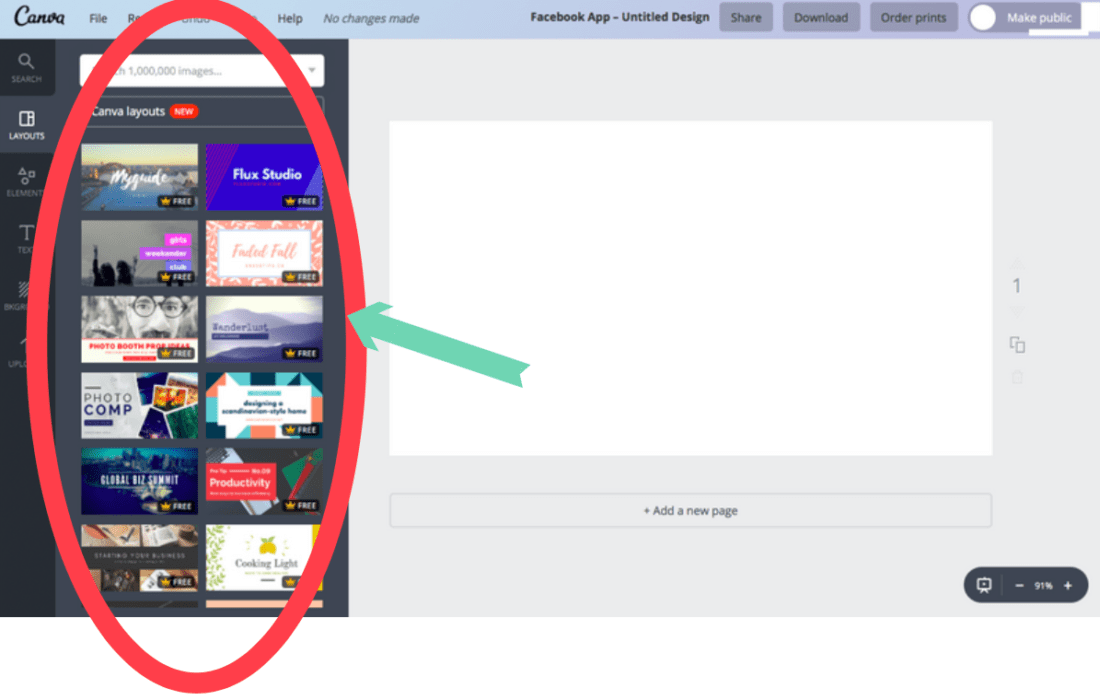Viewport: 1100px width, 700px height.
Task: Duplicate page 1 using the copy icon
Action: click(1017, 345)
